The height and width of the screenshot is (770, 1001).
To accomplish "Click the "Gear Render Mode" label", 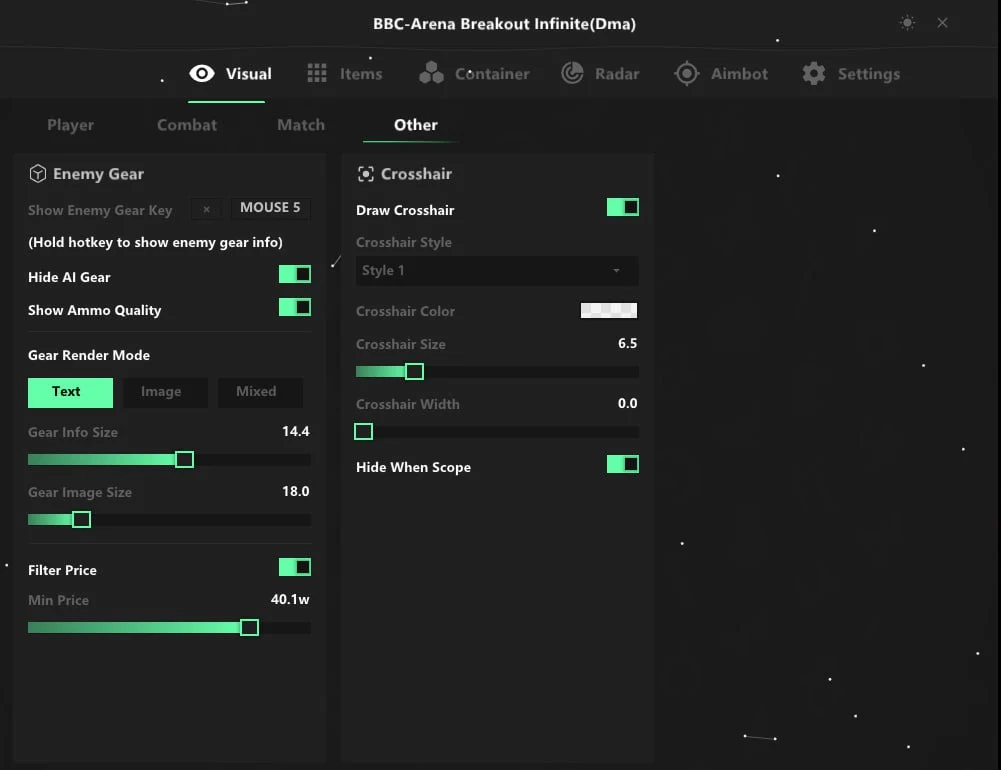I will tap(89, 356).
